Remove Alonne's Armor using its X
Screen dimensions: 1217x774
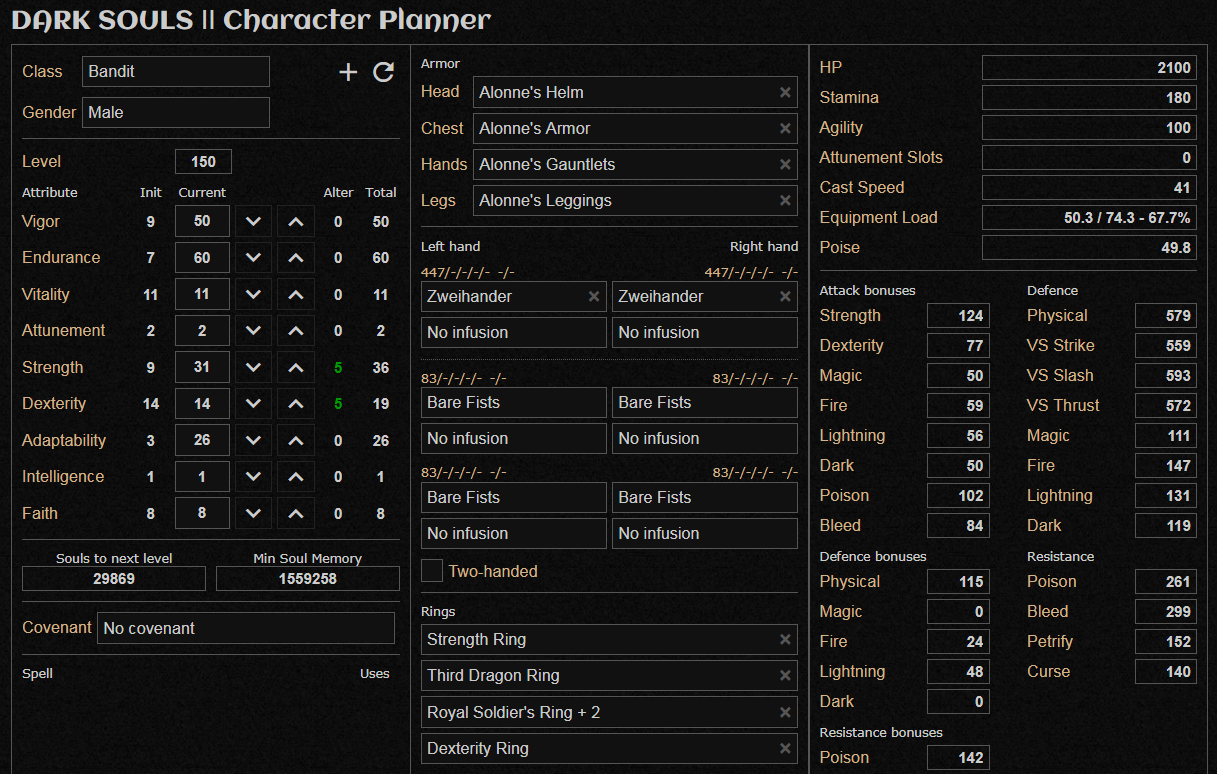(x=785, y=128)
